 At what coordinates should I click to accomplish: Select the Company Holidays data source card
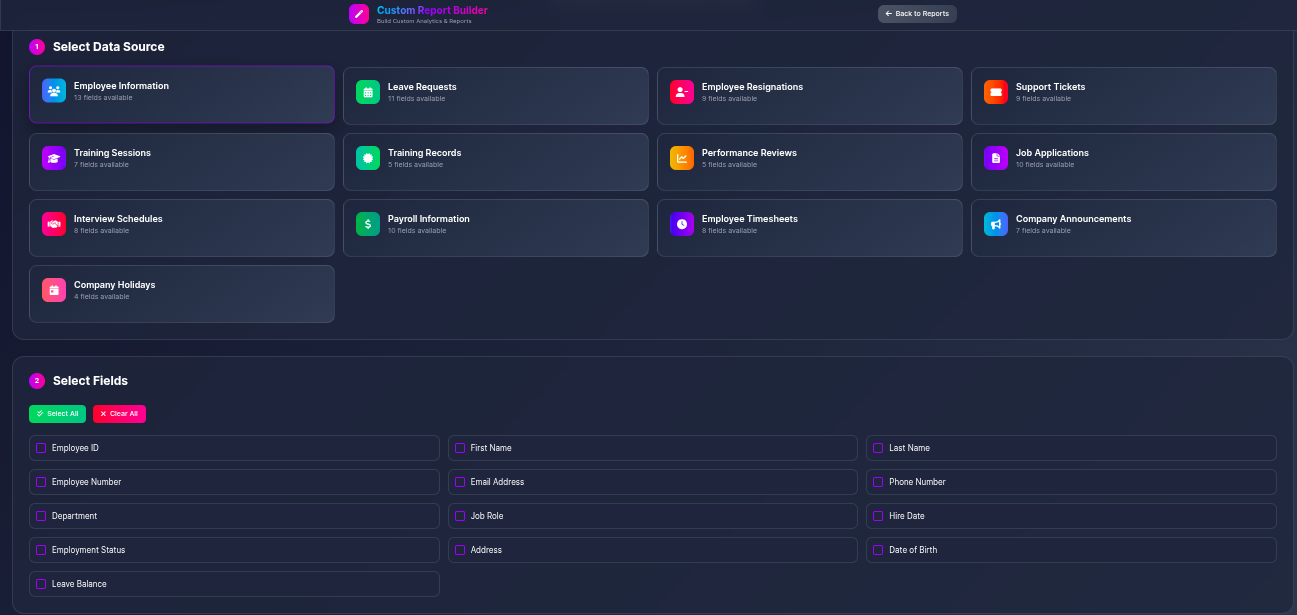pos(181,293)
